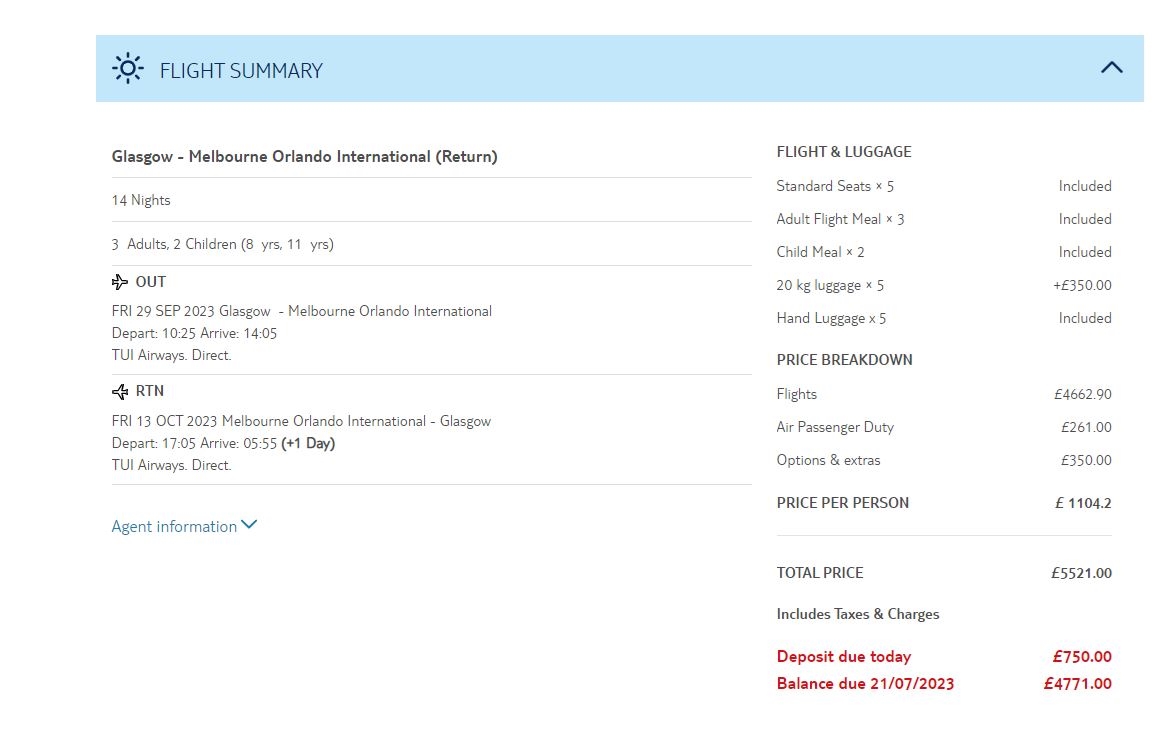1171x730 pixels.
Task: Click the 20 kg luggage +£350.00 price
Action: 1082,286
